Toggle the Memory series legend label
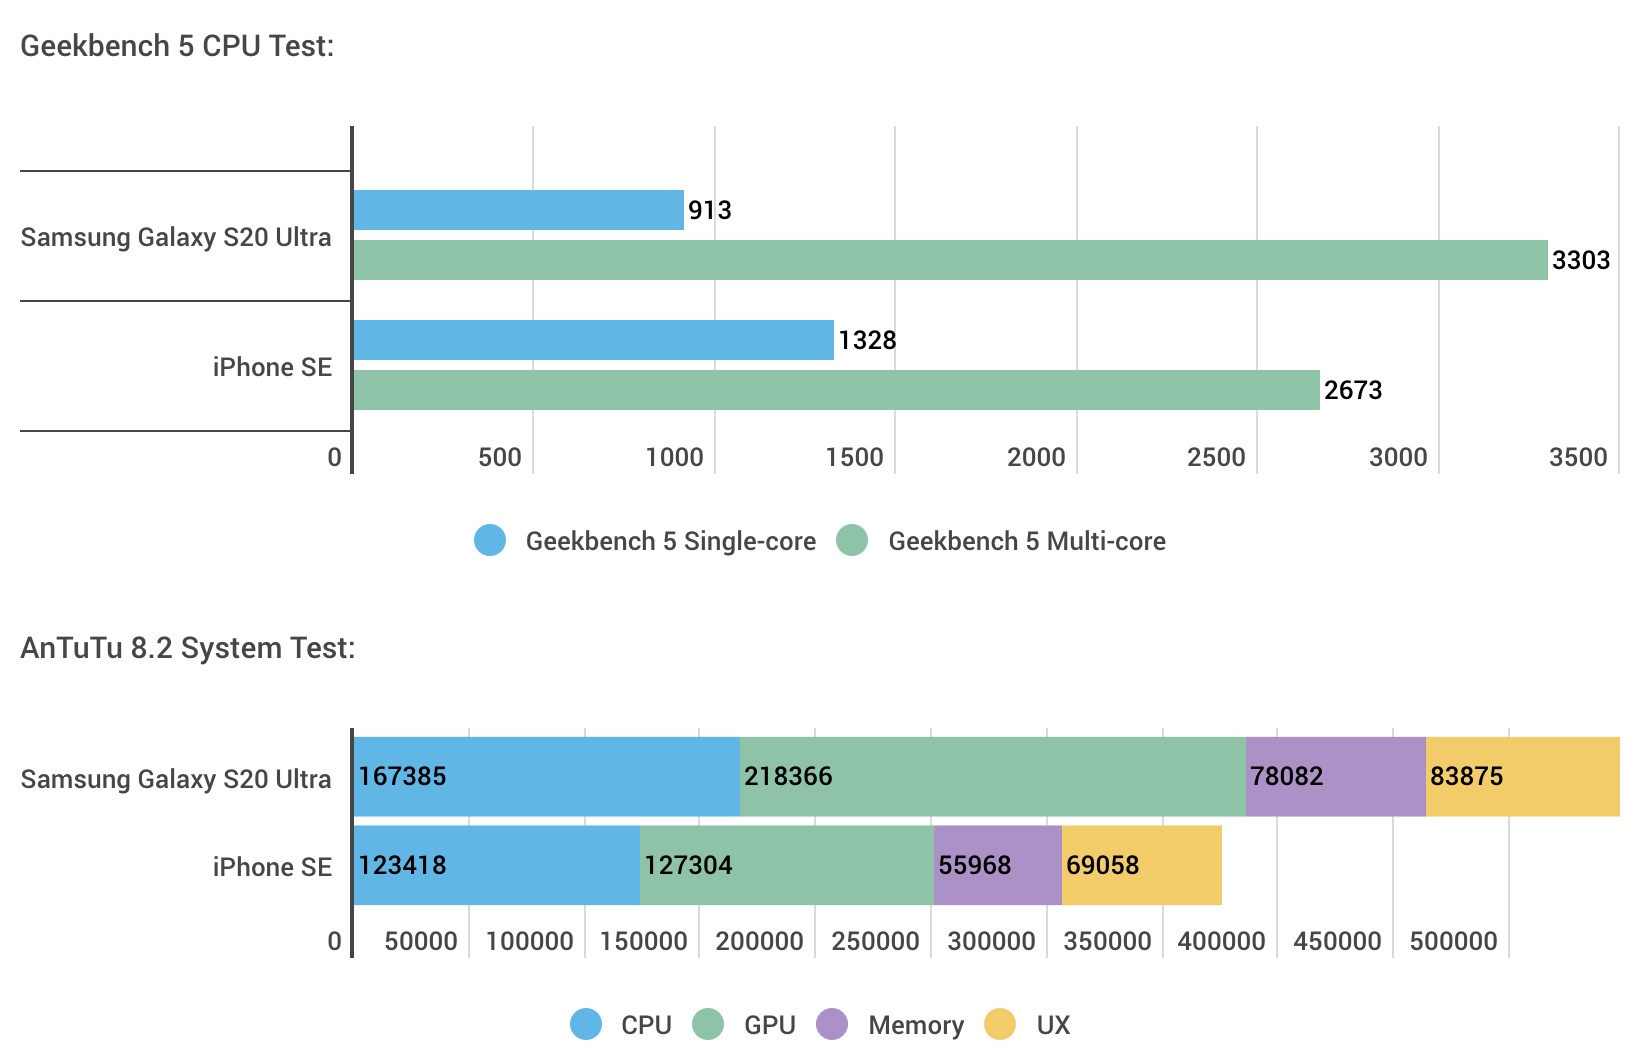This screenshot has width=1642, height=1064. tap(916, 1025)
